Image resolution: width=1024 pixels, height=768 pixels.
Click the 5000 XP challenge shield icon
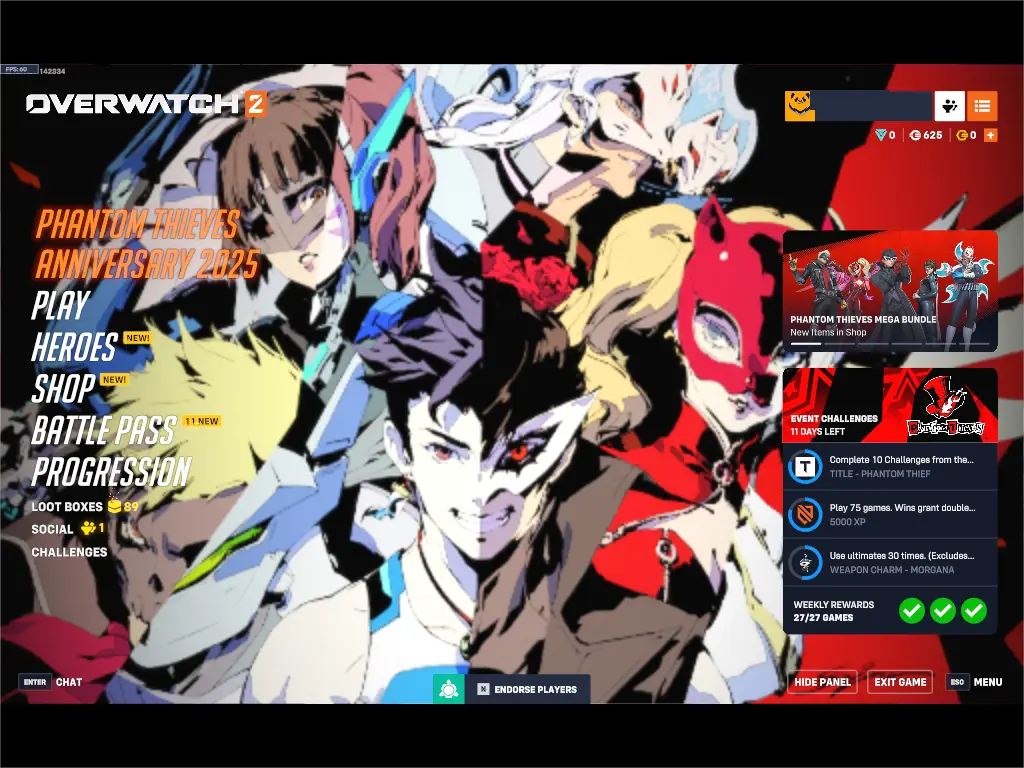tap(805, 515)
